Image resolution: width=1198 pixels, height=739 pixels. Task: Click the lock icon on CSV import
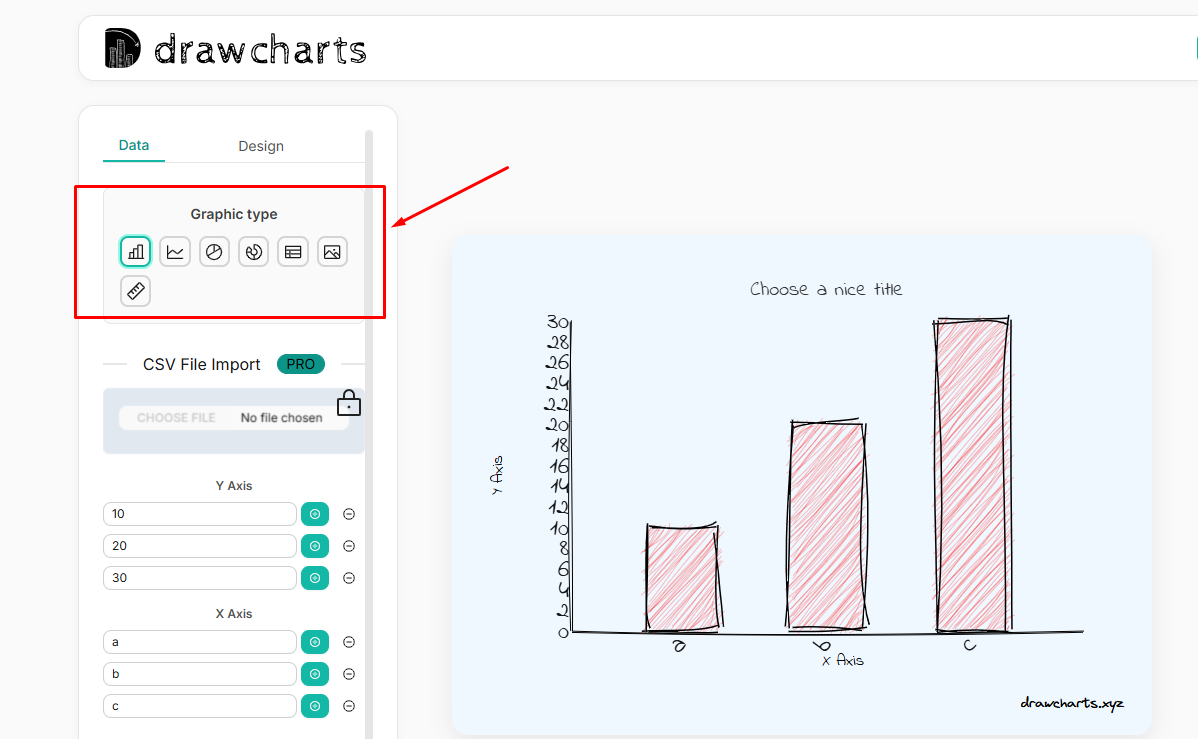point(348,403)
